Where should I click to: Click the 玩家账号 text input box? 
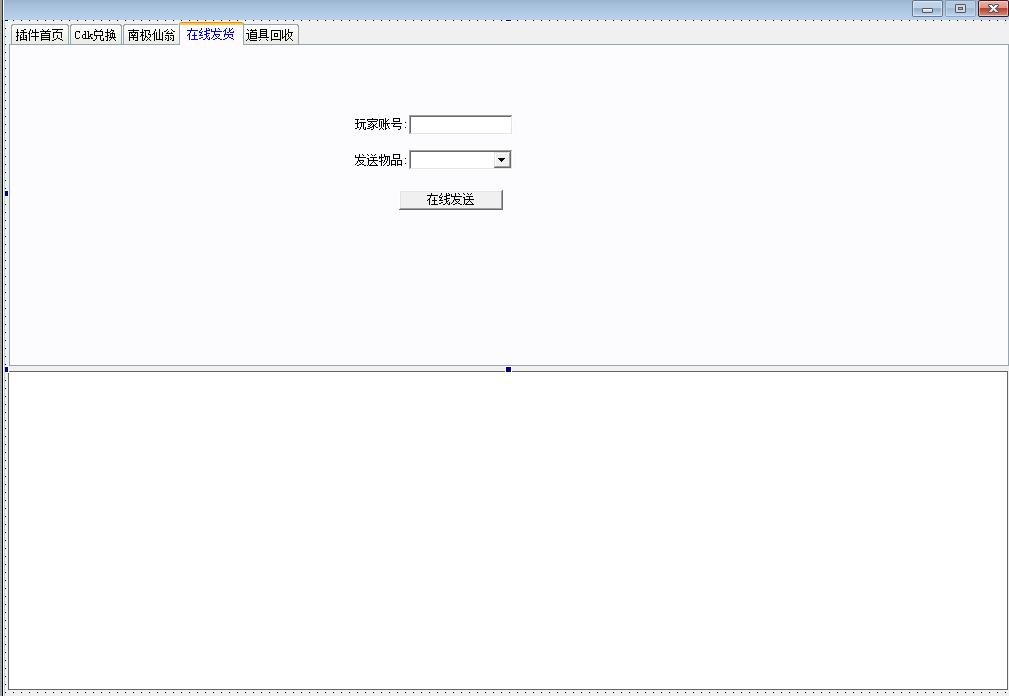point(460,125)
